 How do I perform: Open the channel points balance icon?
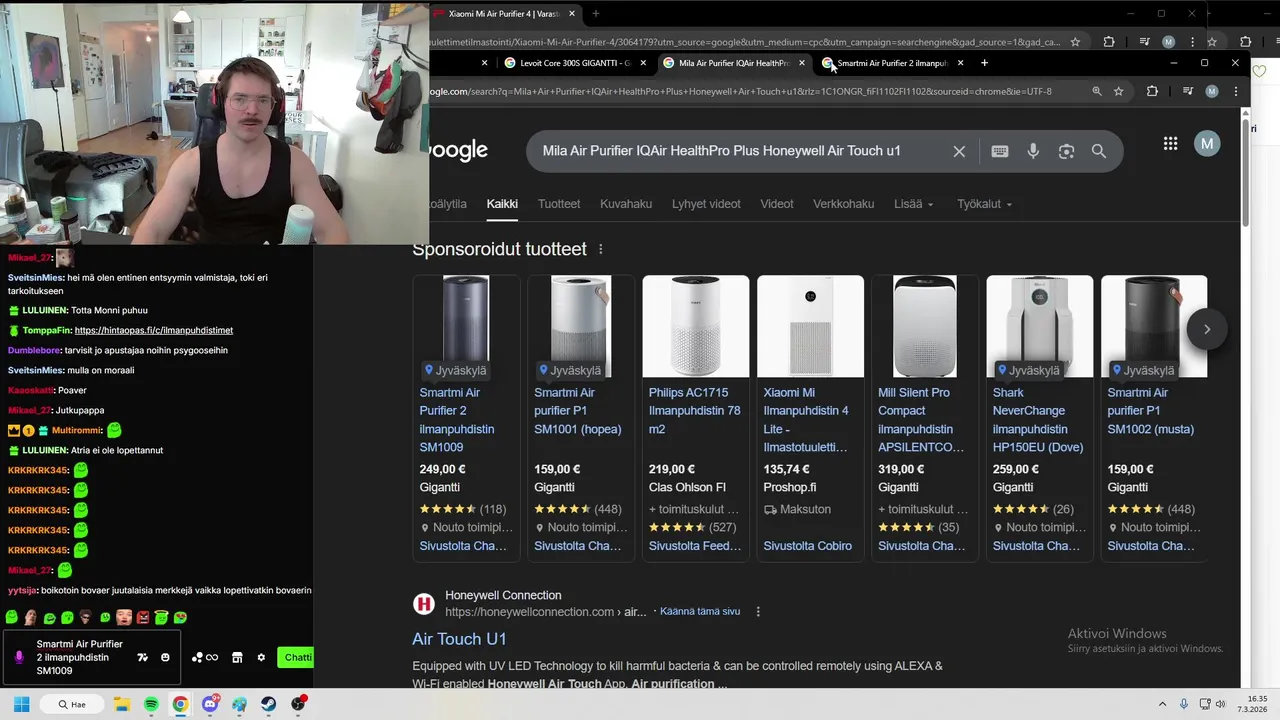205,657
